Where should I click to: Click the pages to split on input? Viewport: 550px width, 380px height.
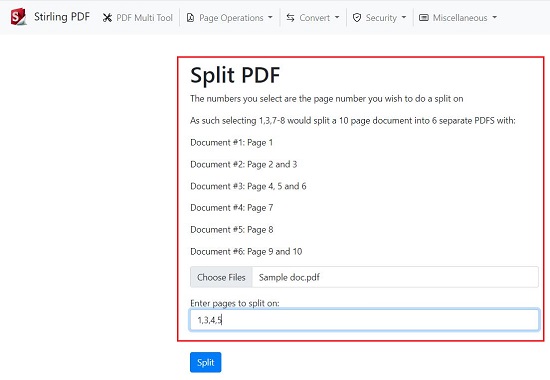364,320
